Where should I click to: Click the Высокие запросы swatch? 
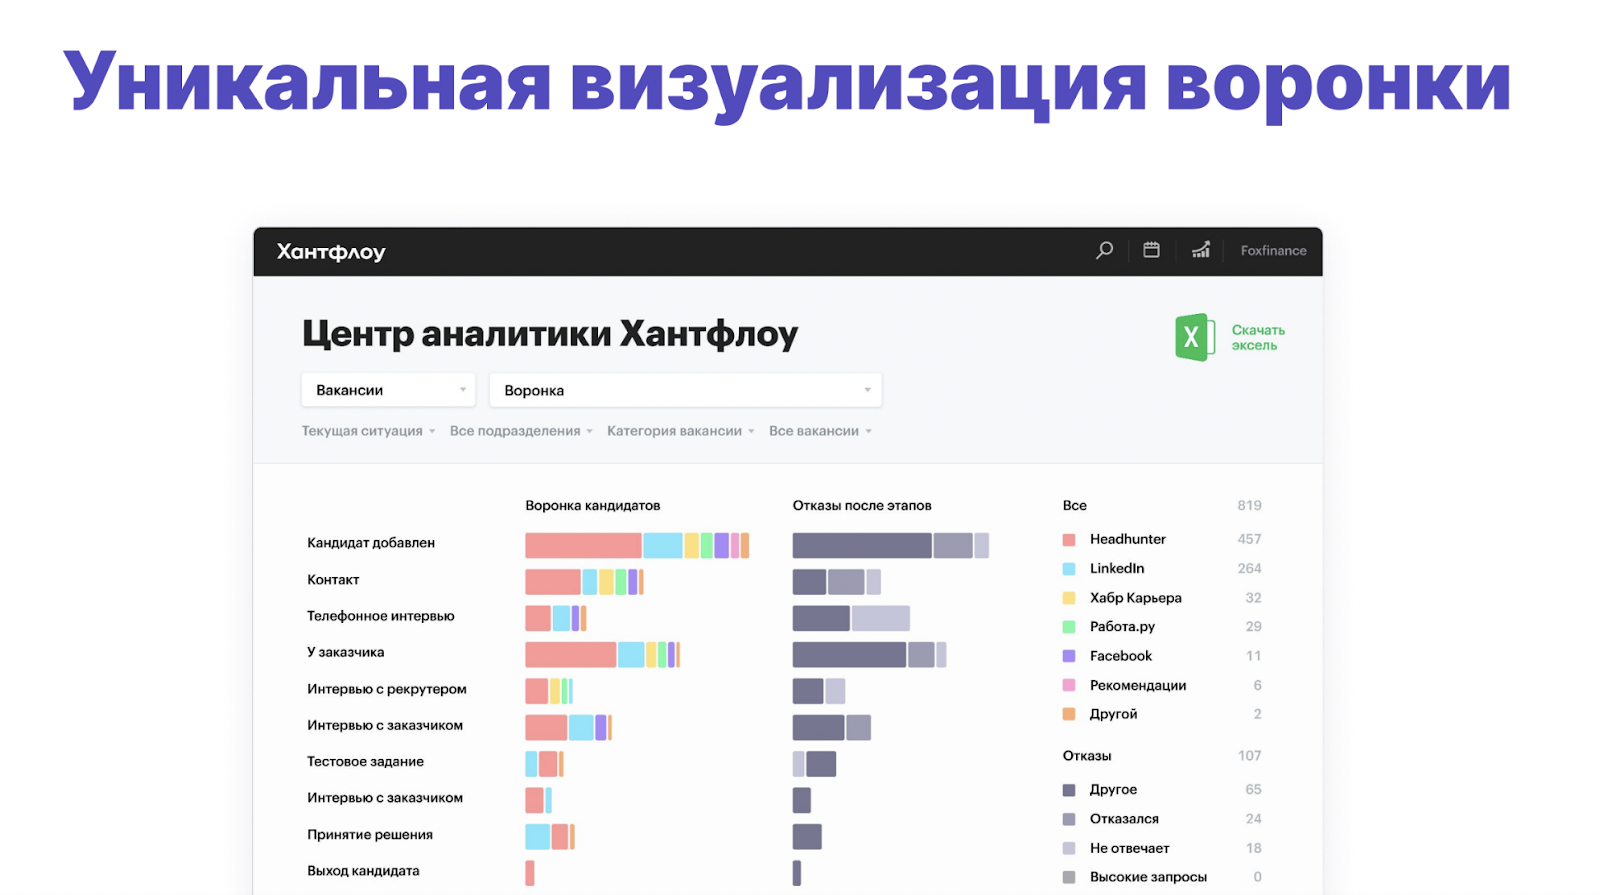1069,877
